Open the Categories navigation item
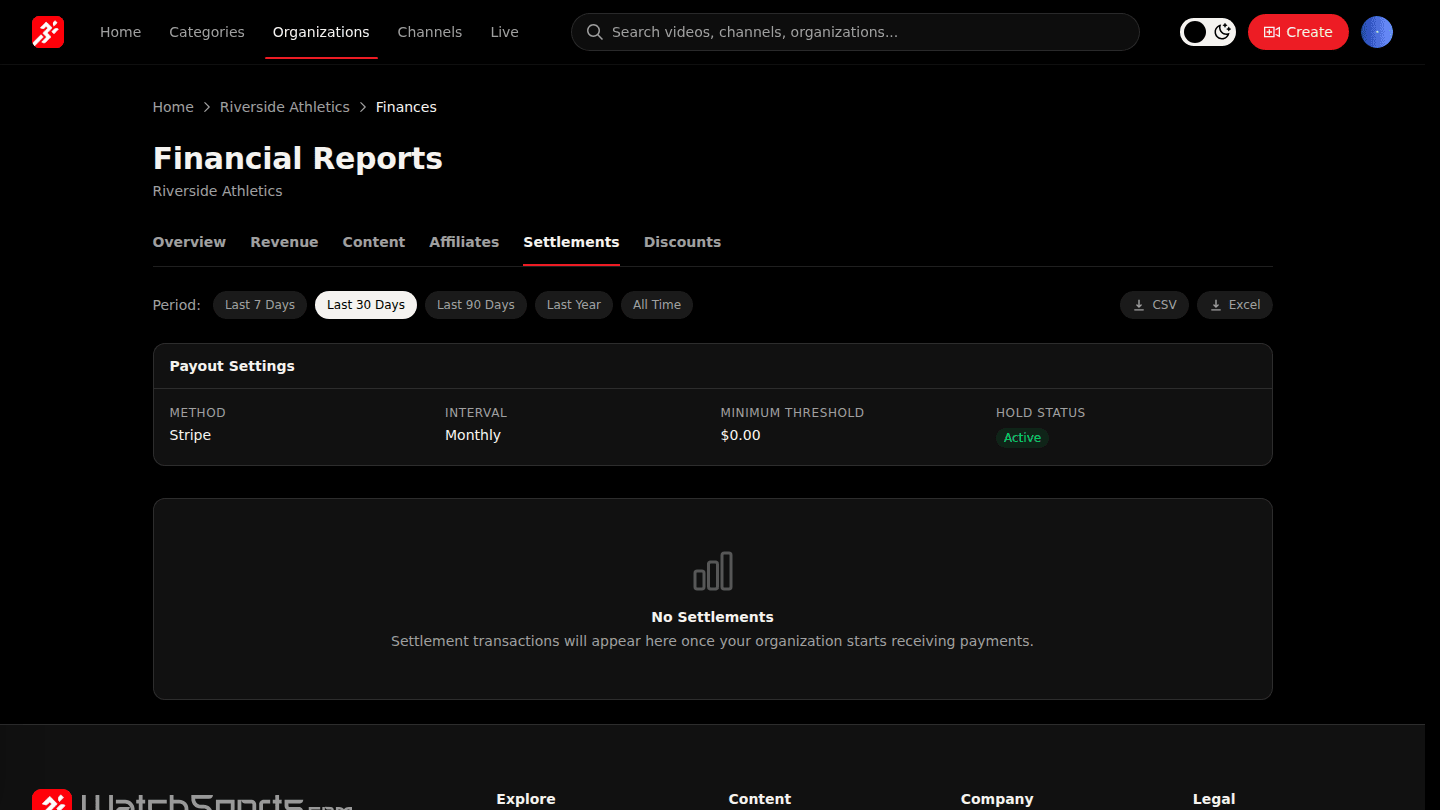This screenshot has width=1440, height=810. [x=207, y=32]
